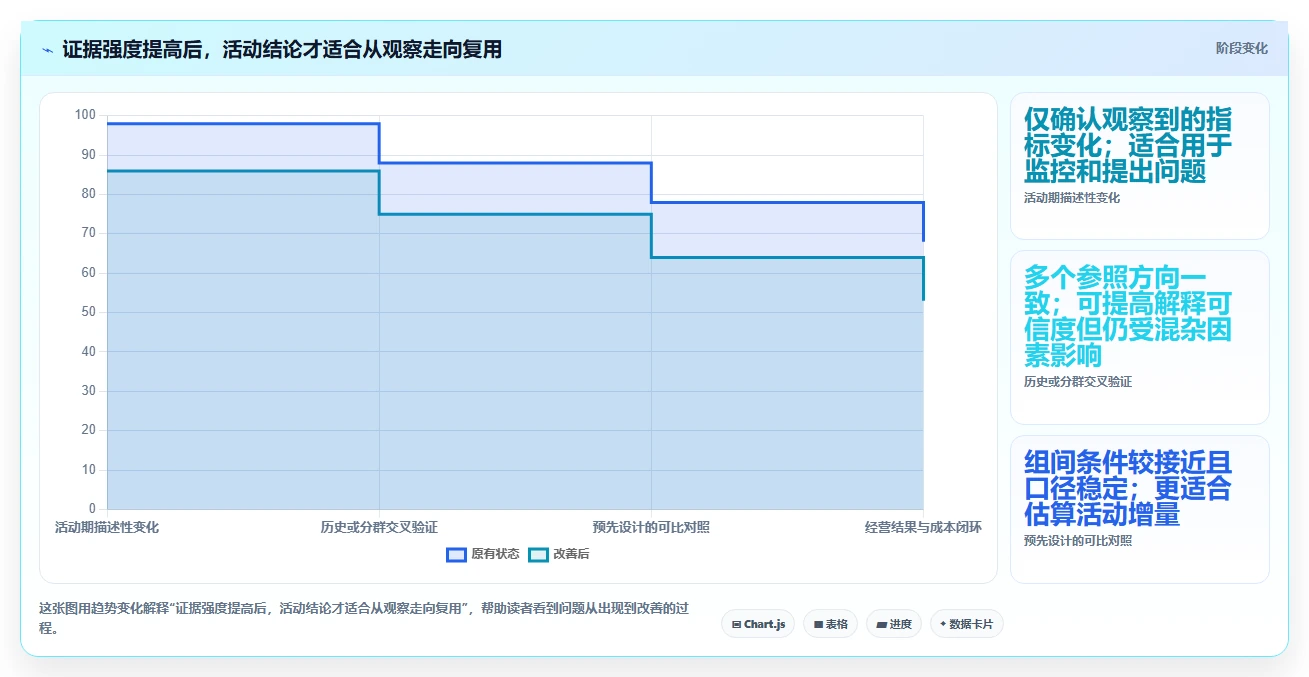
Task: Click the y-axis value 0
Action: [92, 509]
